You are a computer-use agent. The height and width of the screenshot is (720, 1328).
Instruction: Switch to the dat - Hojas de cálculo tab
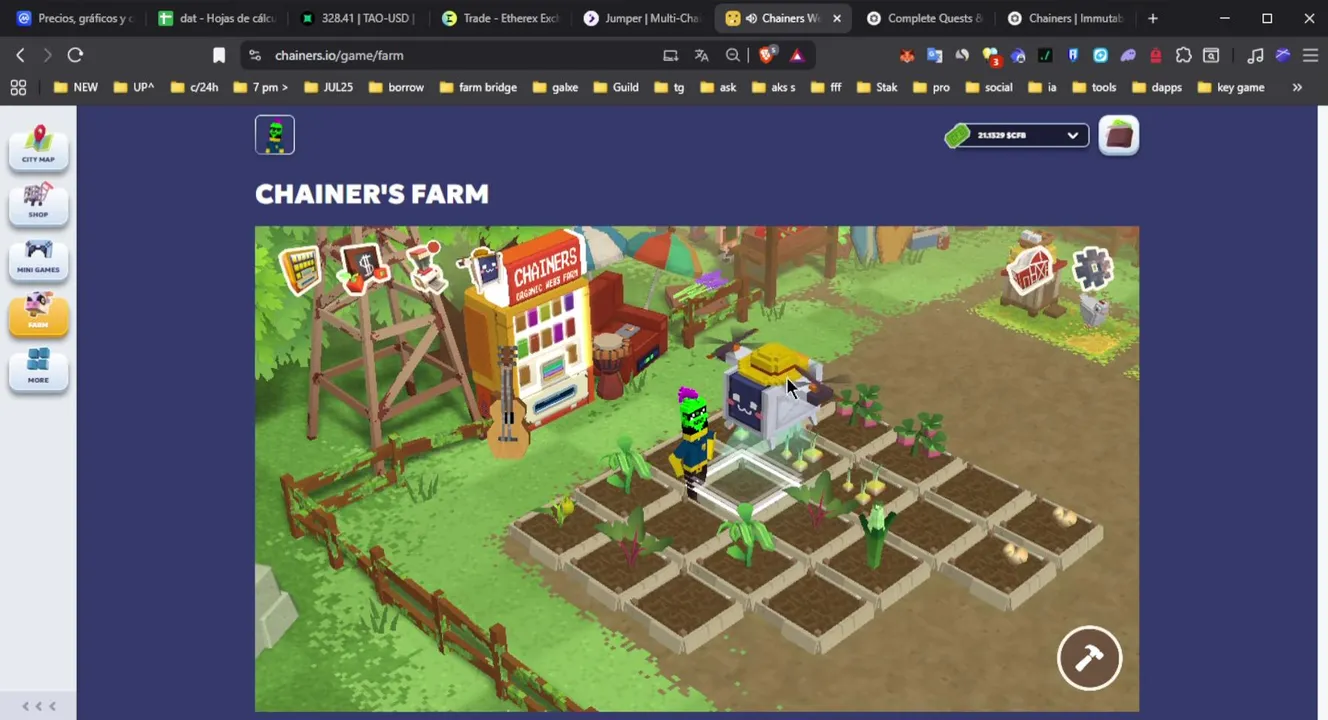(x=217, y=18)
